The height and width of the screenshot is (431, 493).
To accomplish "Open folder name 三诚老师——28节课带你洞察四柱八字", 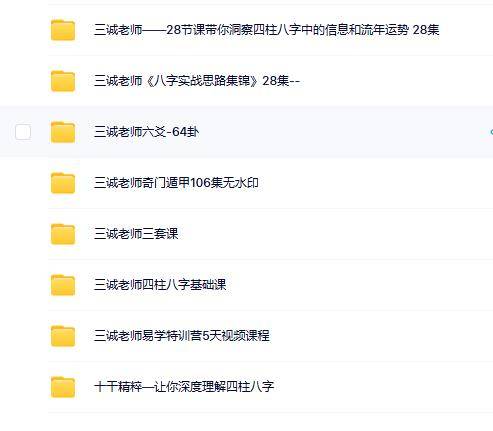I will click(x=266, y=30).
